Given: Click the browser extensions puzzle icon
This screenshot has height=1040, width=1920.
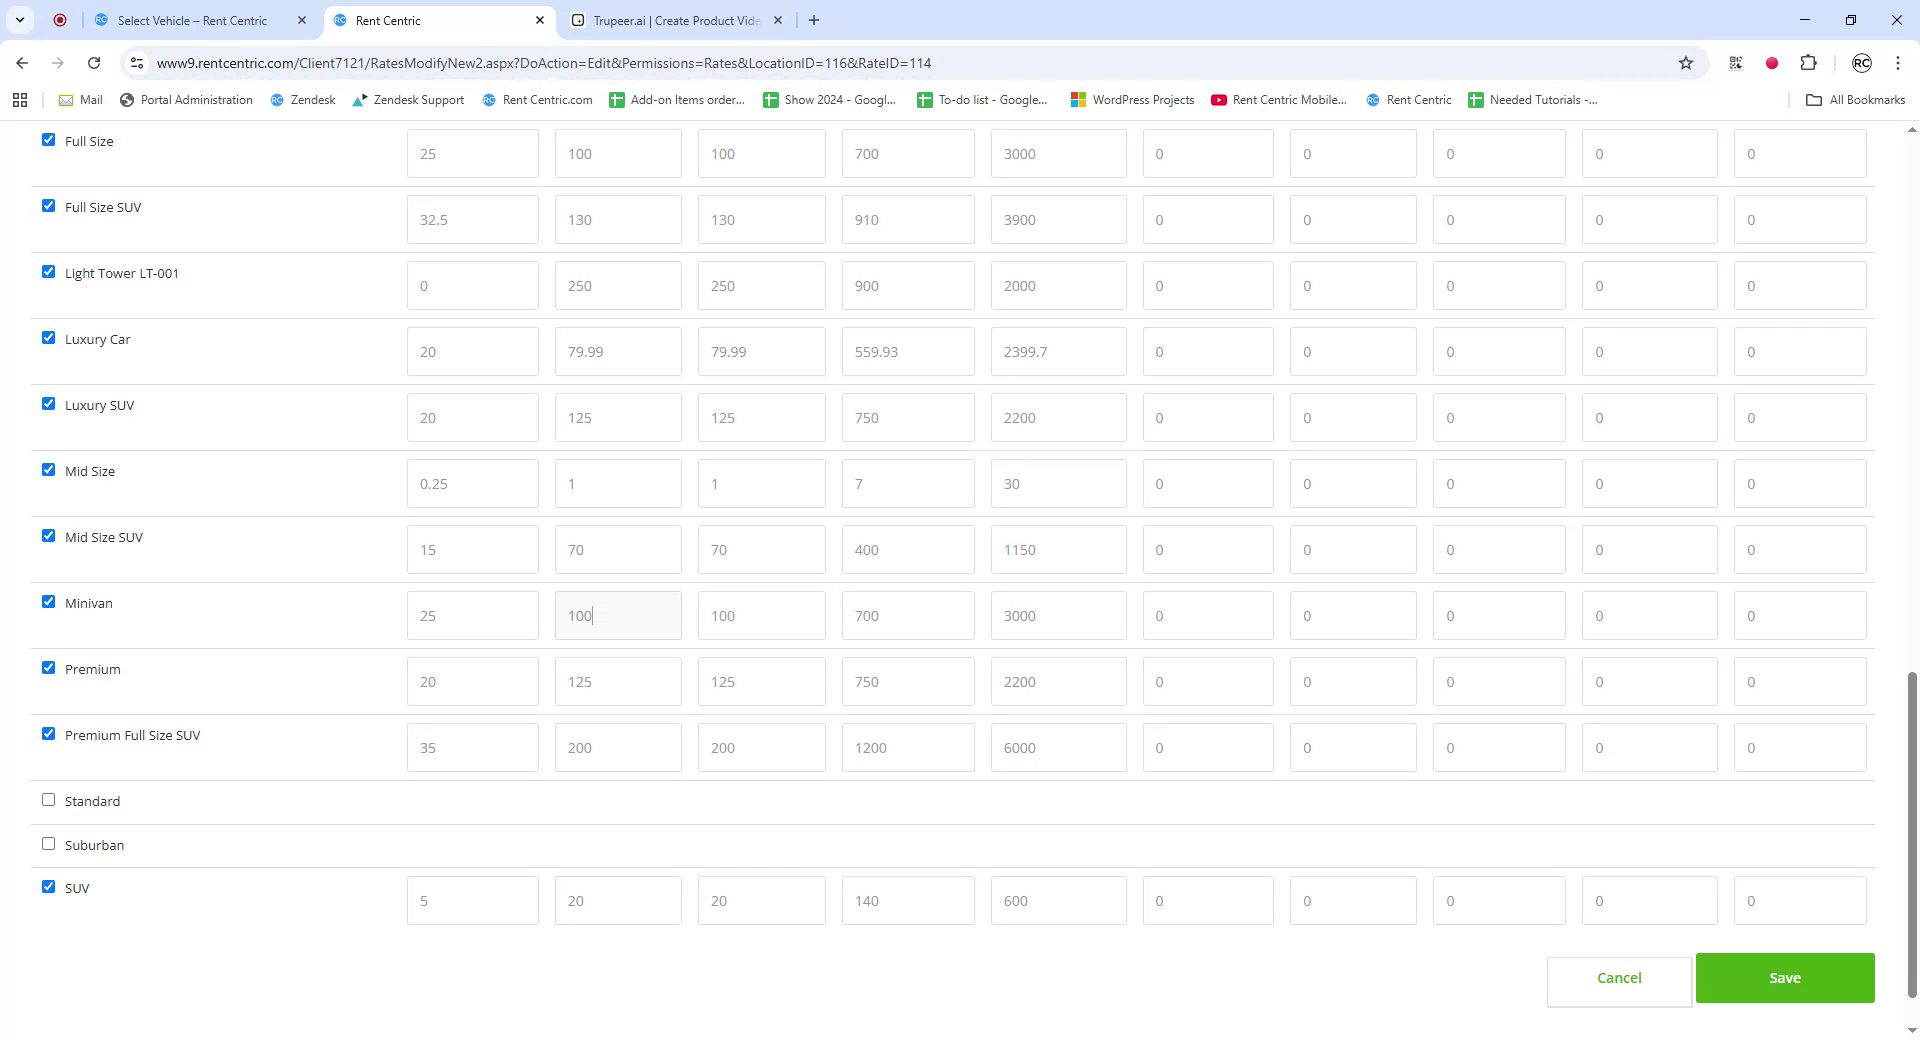Looking at the screenshot, I should coord(1809,62).
